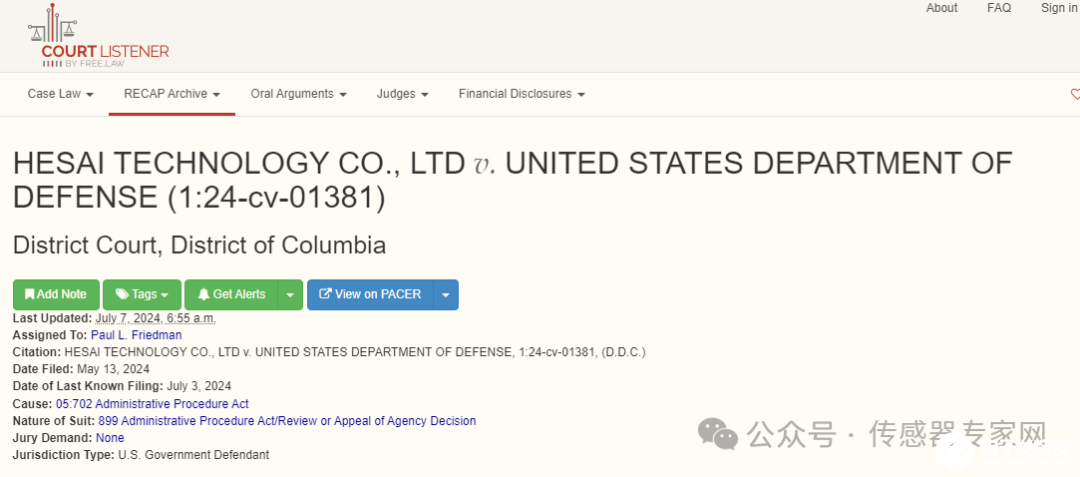Click the heart icon at right edge

pos(1075,95)
